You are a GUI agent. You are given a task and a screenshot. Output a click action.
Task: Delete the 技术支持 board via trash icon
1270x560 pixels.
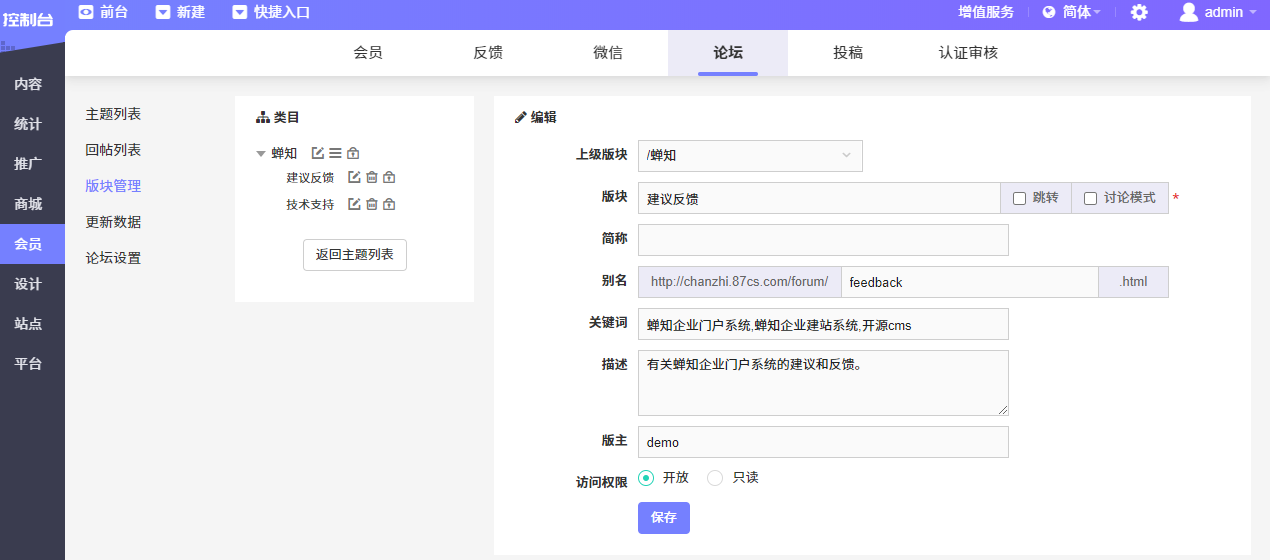pyautogui.click(x=372, y=204)
